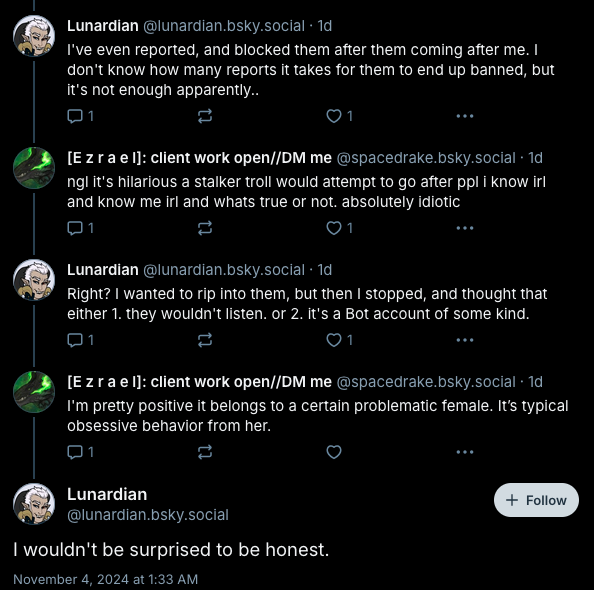594x590 pixels.
Task: Reply to the "I've even reported" post
Action: point(80,116)
